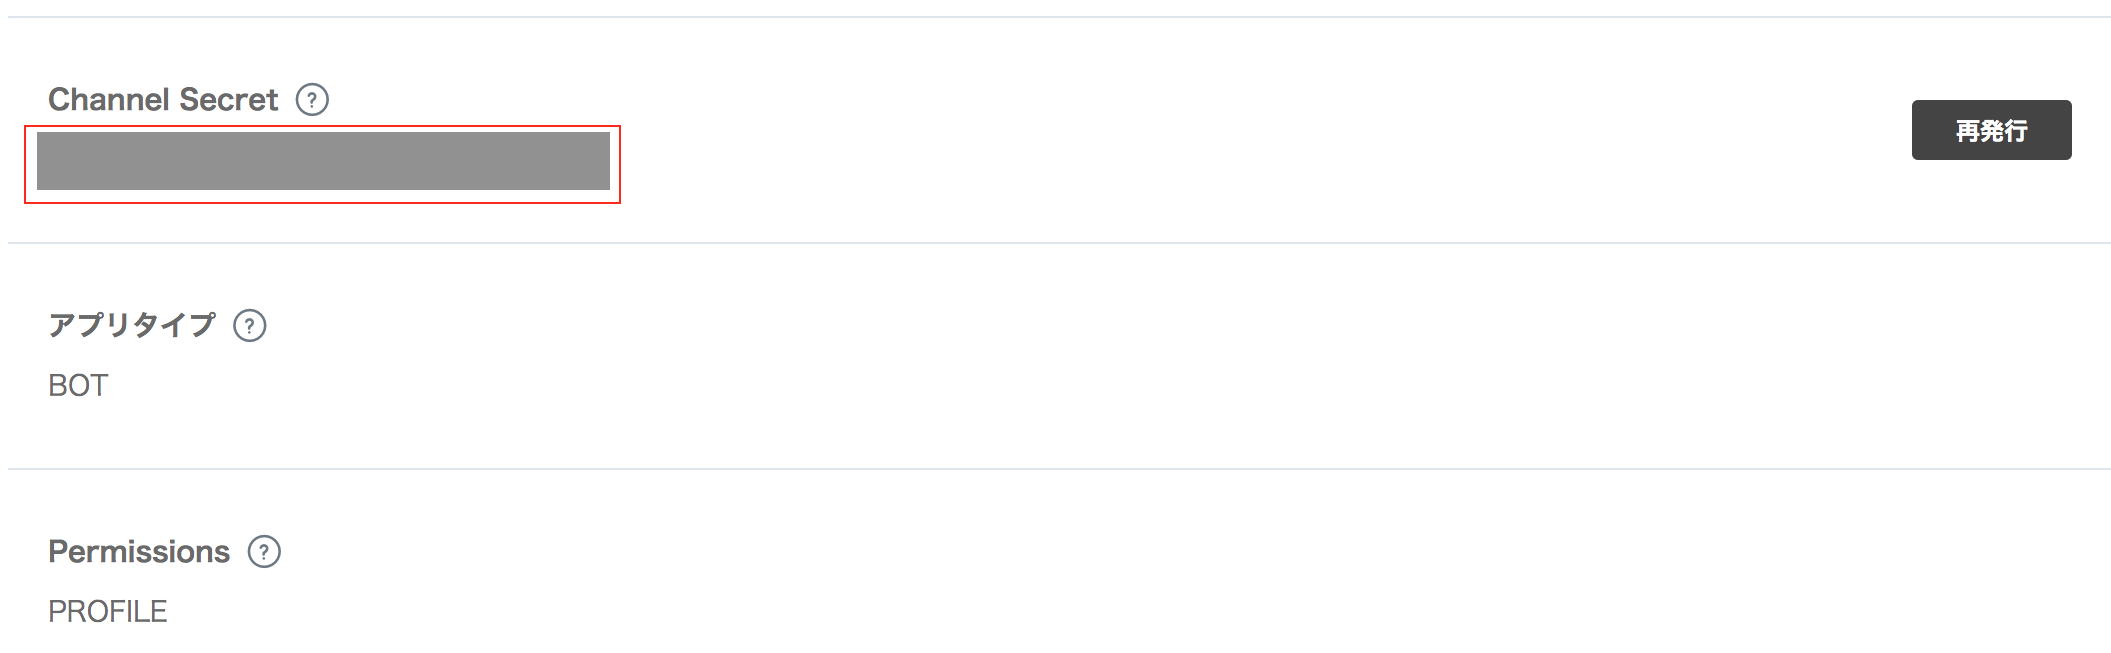The height and width of the screenshot is (653, 2111).
Task: Select the help icon next to Channel Secret
Action: point(311,100)
